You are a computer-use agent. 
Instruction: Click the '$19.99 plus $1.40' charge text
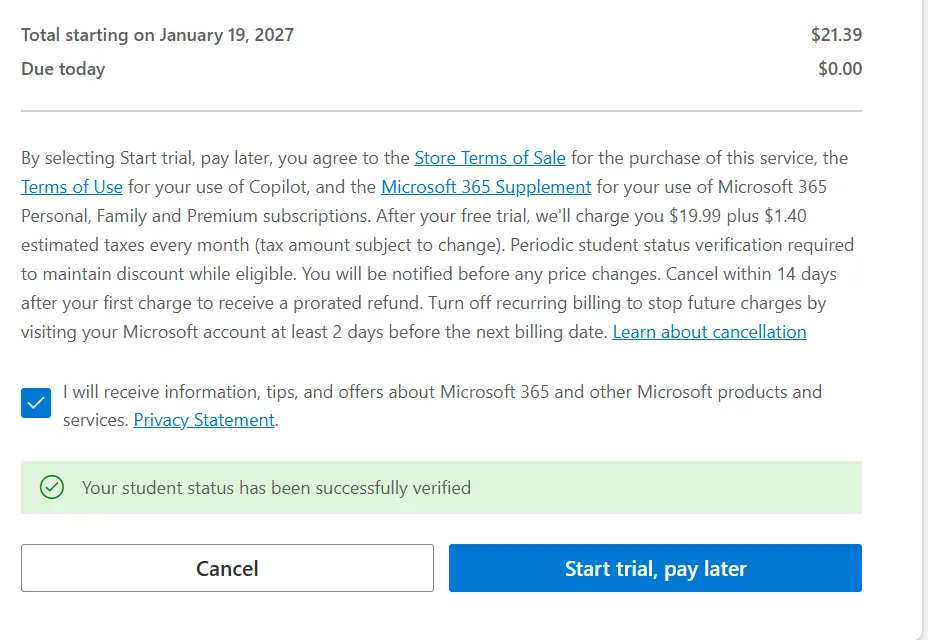pyautogui.click(x=737, y=216)
